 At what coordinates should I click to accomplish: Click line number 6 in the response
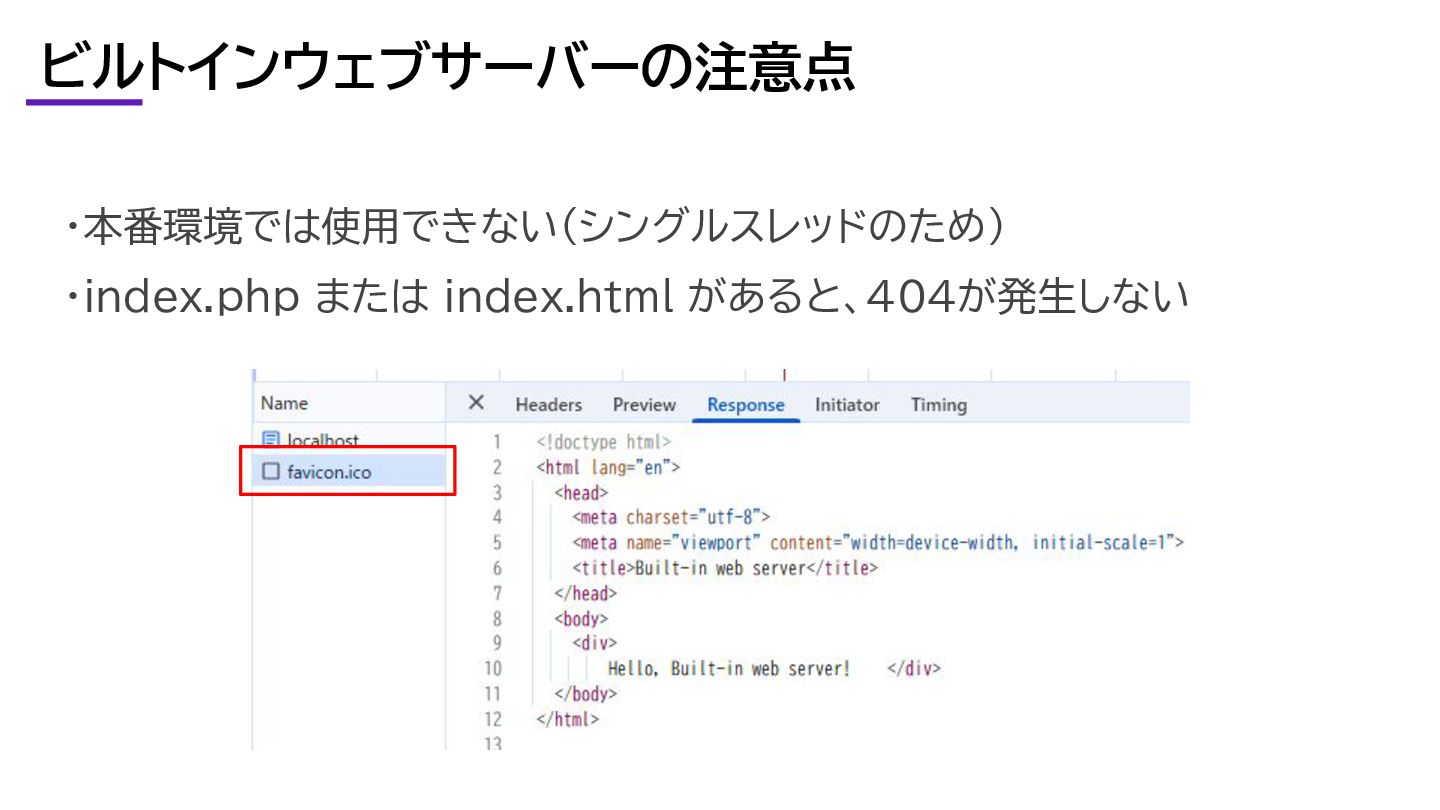click(x=497, y=568)
